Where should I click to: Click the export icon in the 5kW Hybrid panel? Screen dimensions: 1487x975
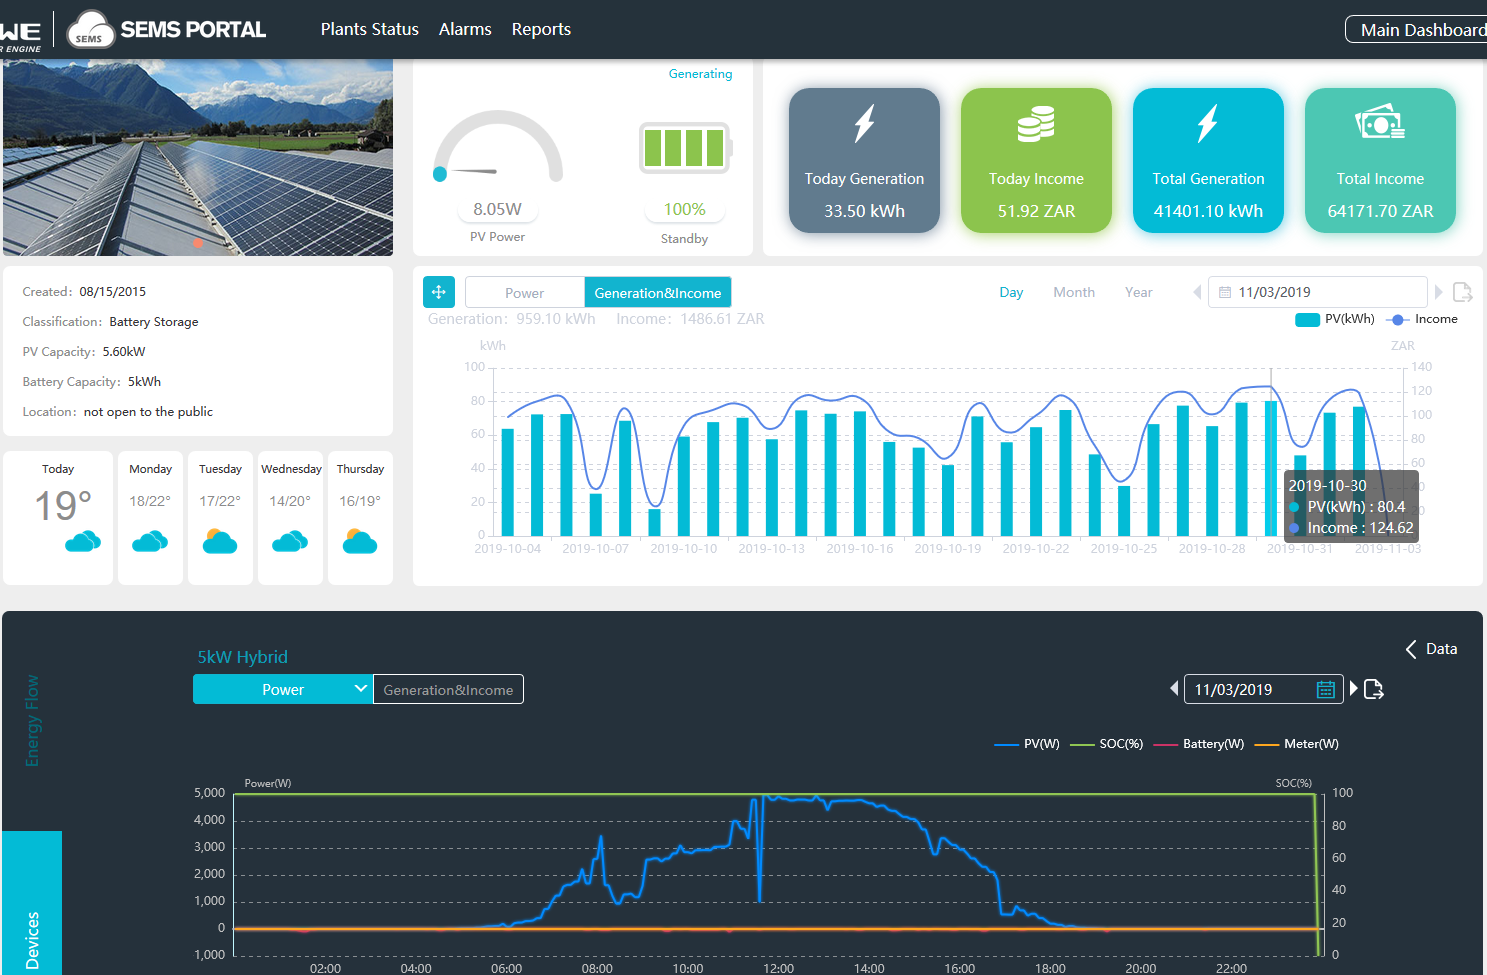1374,689
